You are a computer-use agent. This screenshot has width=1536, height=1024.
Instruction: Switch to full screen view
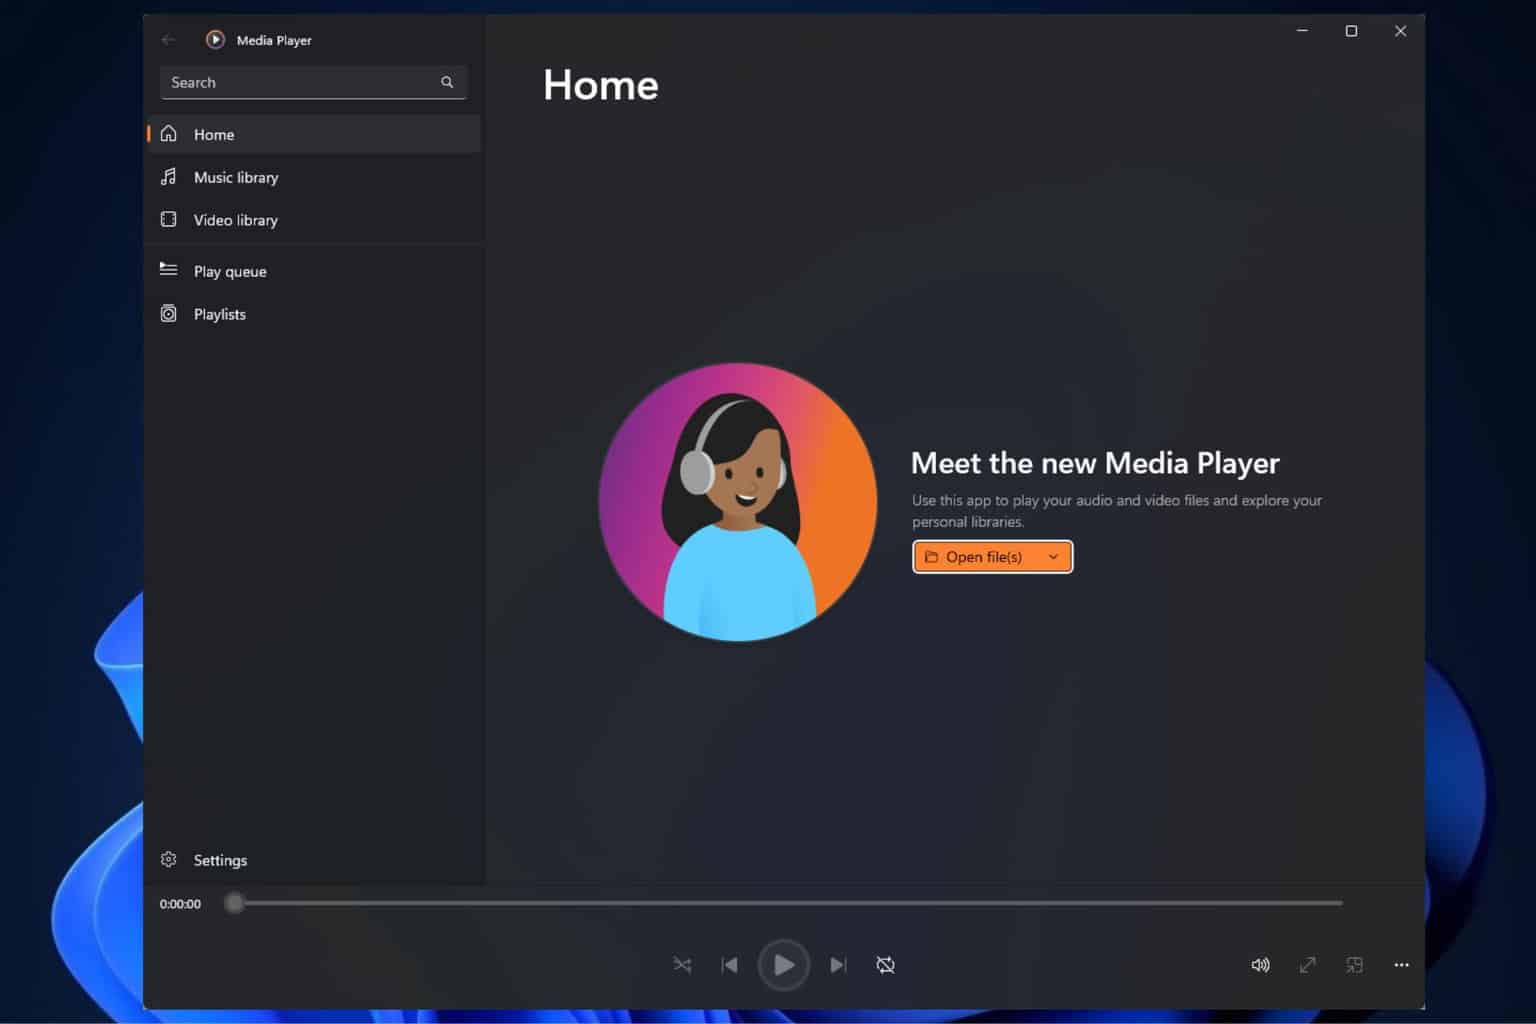click(1307, 965)
